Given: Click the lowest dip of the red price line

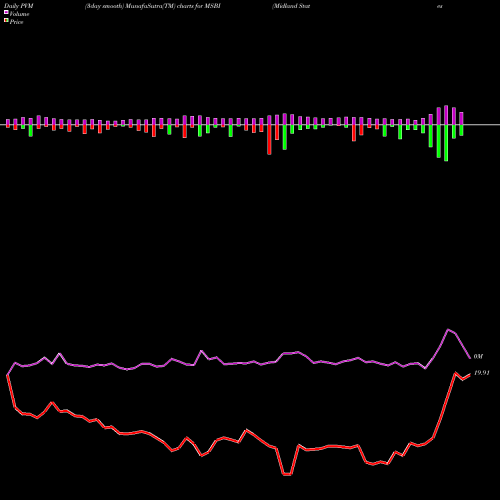Looking at the screenshot, I should click(x=287, y=474).
